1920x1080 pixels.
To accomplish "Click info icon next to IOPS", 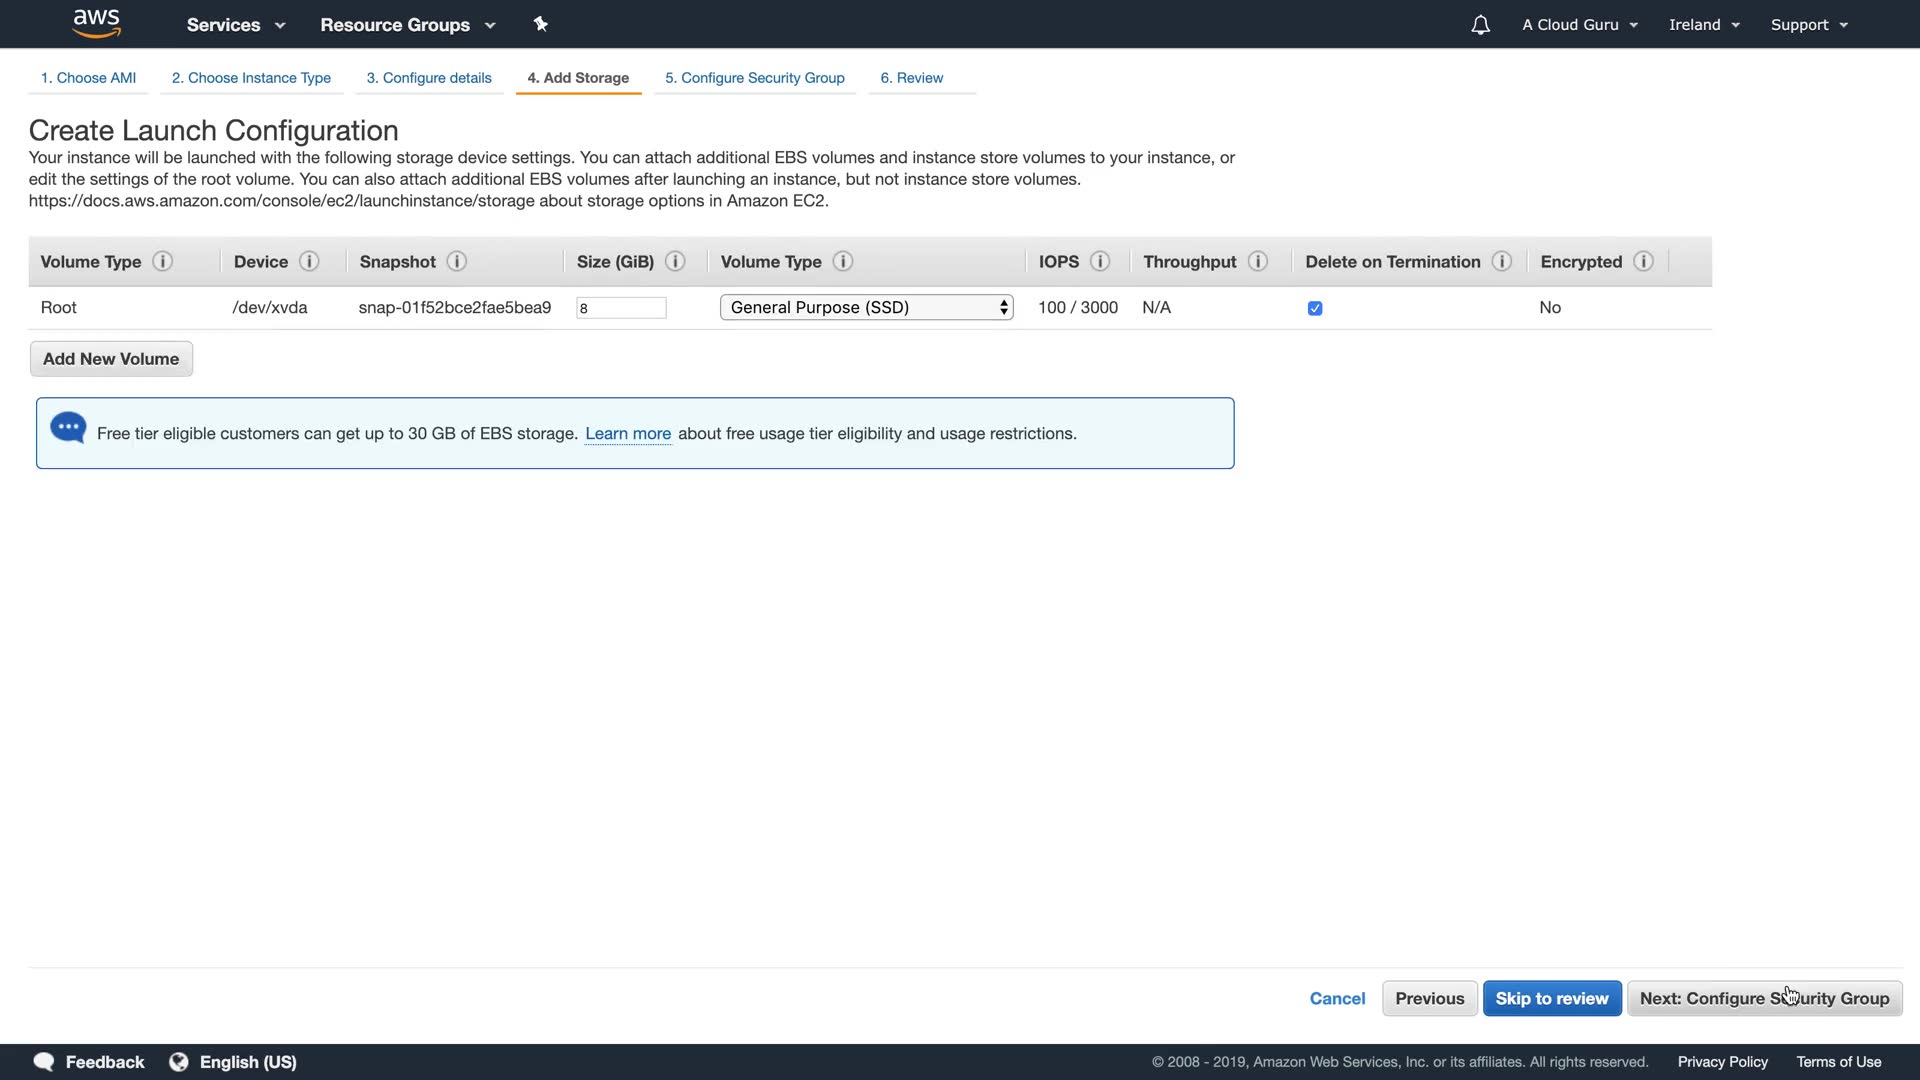I will click(1100, 262).
